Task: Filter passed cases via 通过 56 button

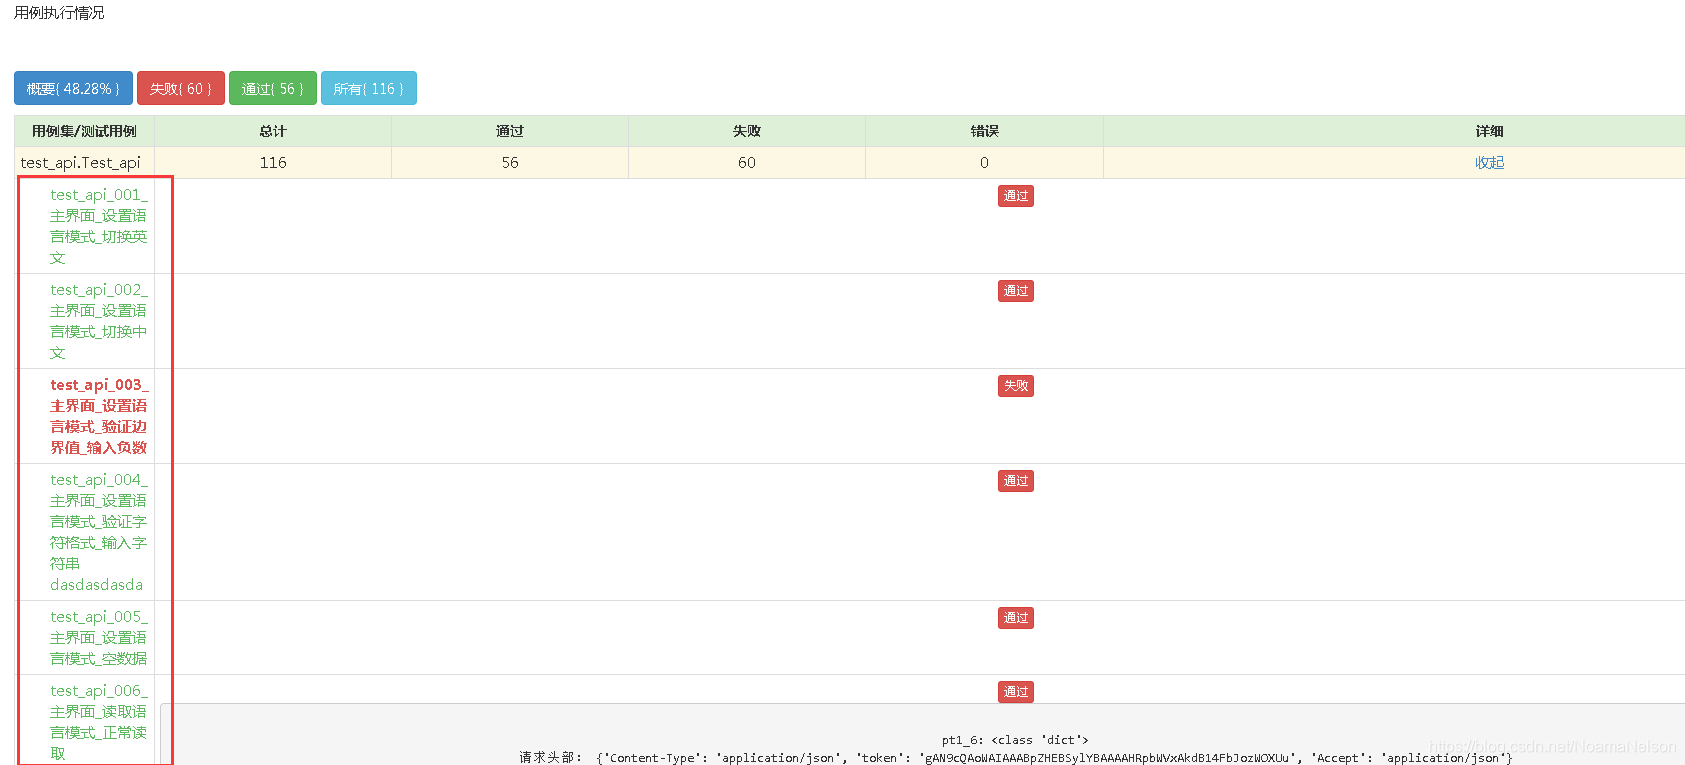Action: 273,88
